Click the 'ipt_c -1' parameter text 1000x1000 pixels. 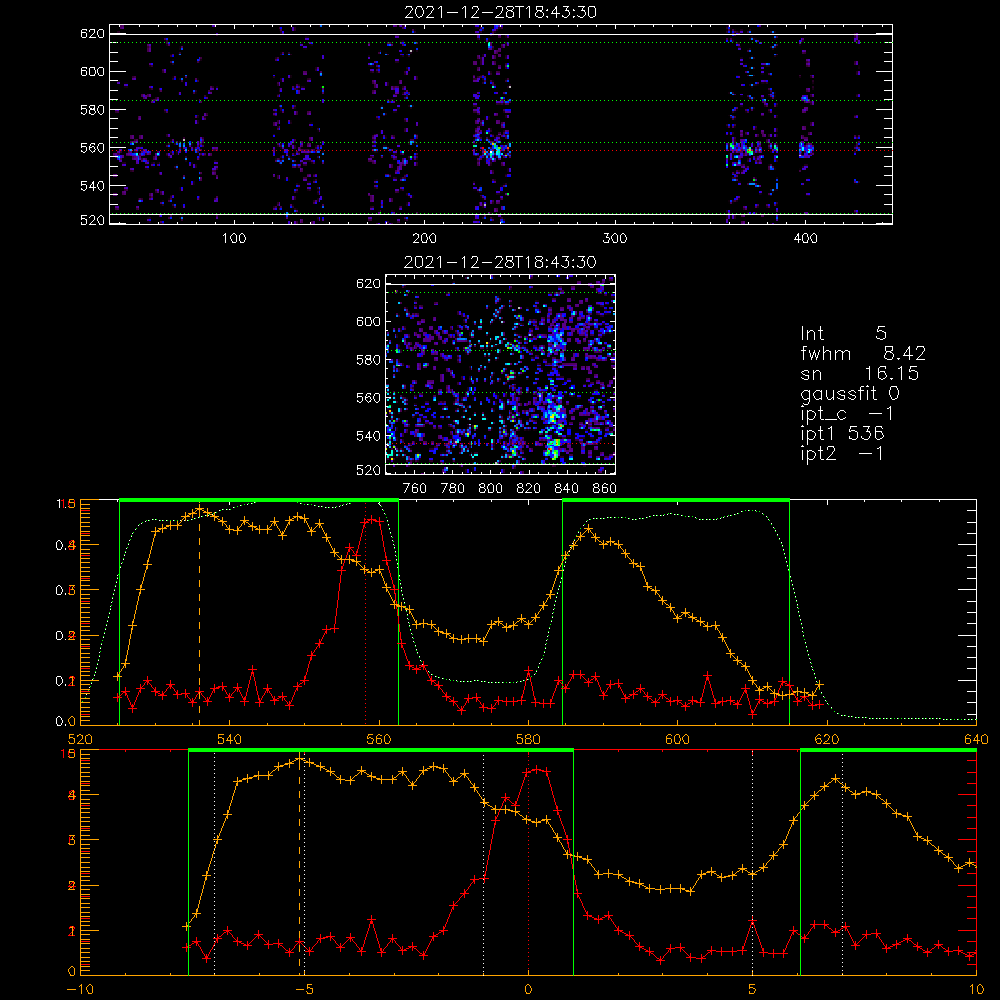[x=847, y=414]
